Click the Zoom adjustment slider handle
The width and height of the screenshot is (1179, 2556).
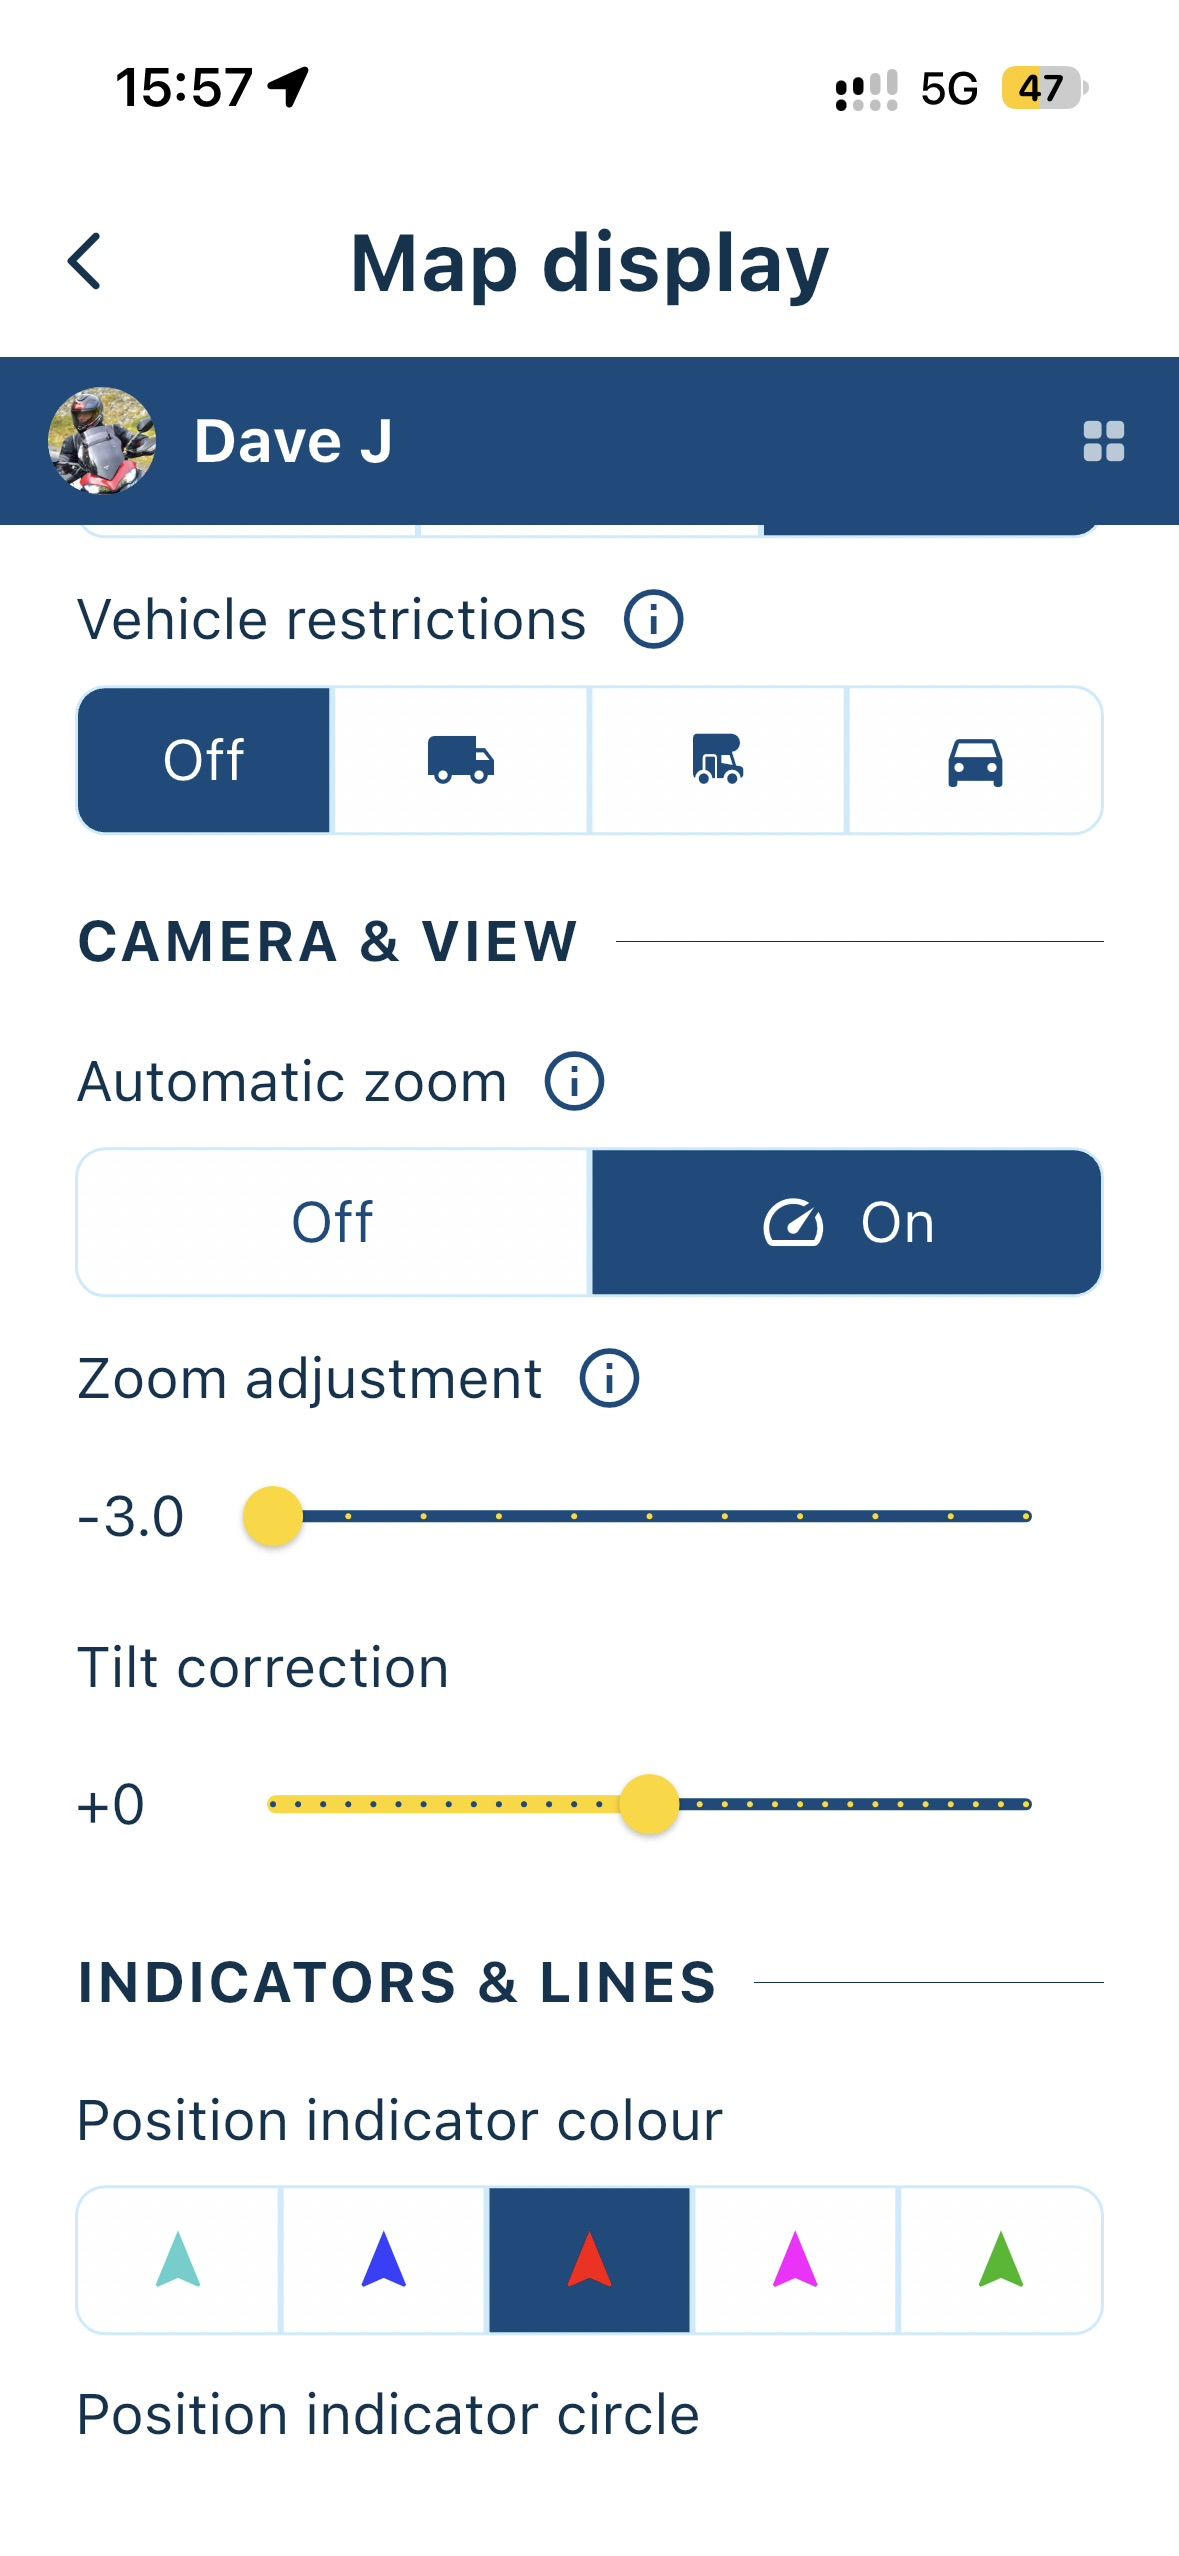[x=273, y=1516]
